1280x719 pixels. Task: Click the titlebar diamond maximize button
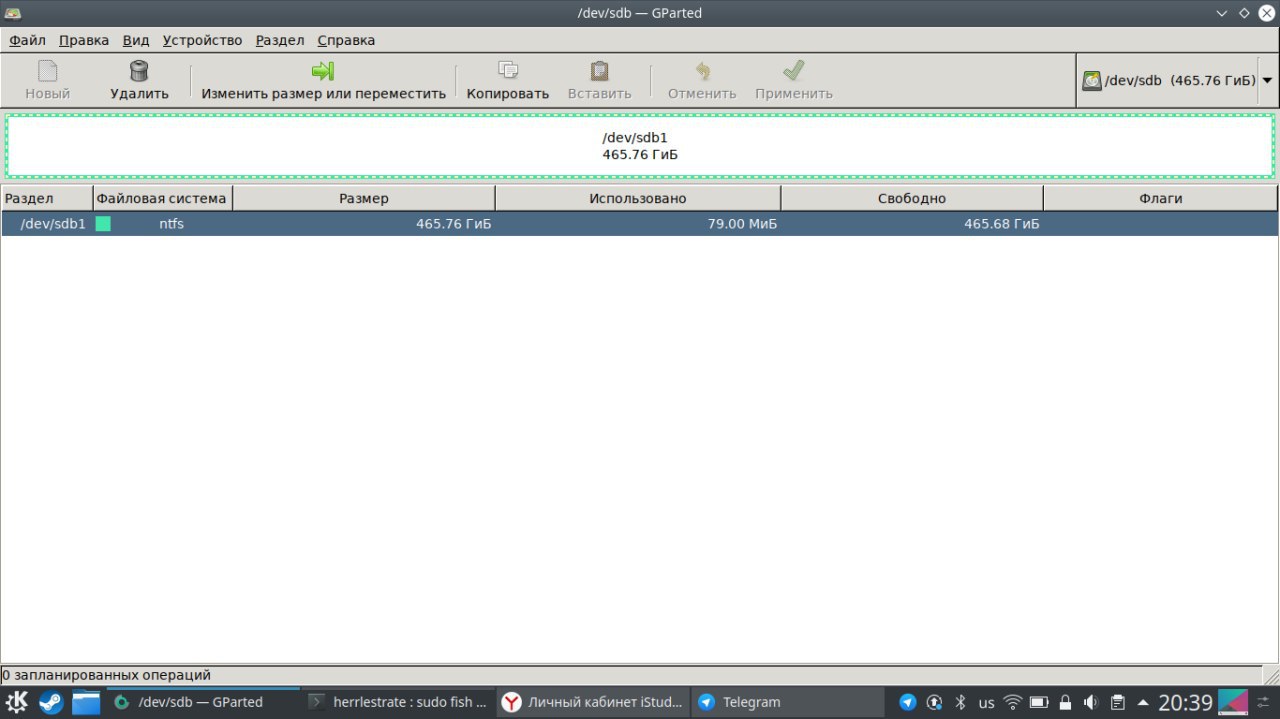1244,13
